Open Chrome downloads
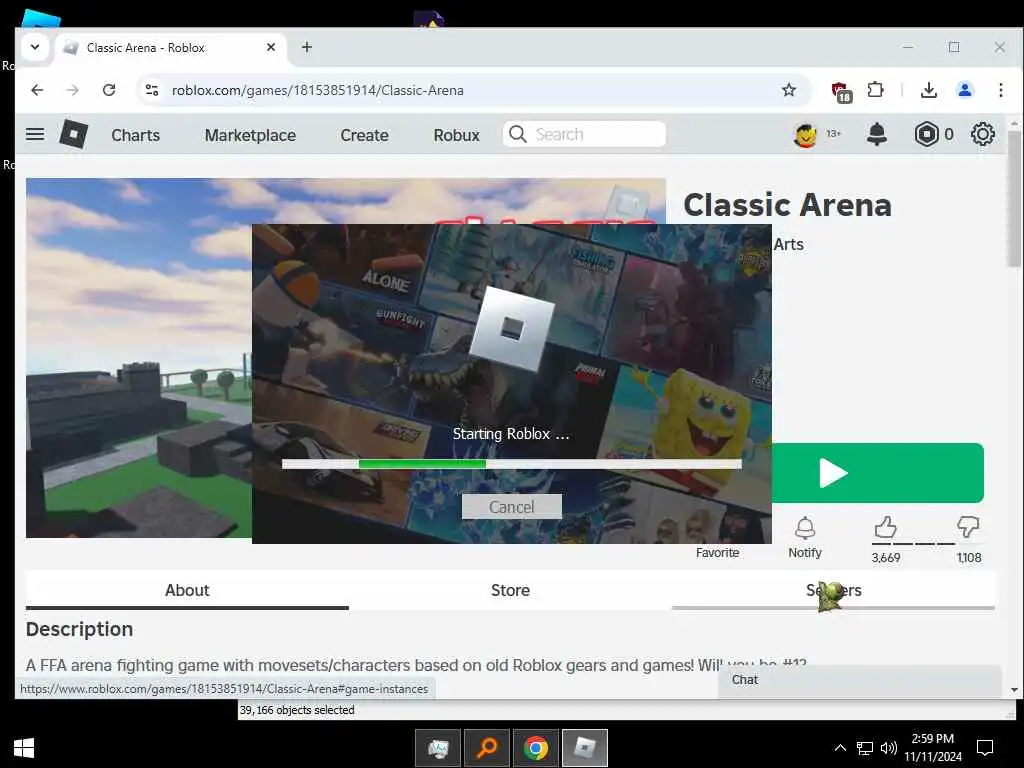Screen dimensions: 1024x768 point(929,90)
